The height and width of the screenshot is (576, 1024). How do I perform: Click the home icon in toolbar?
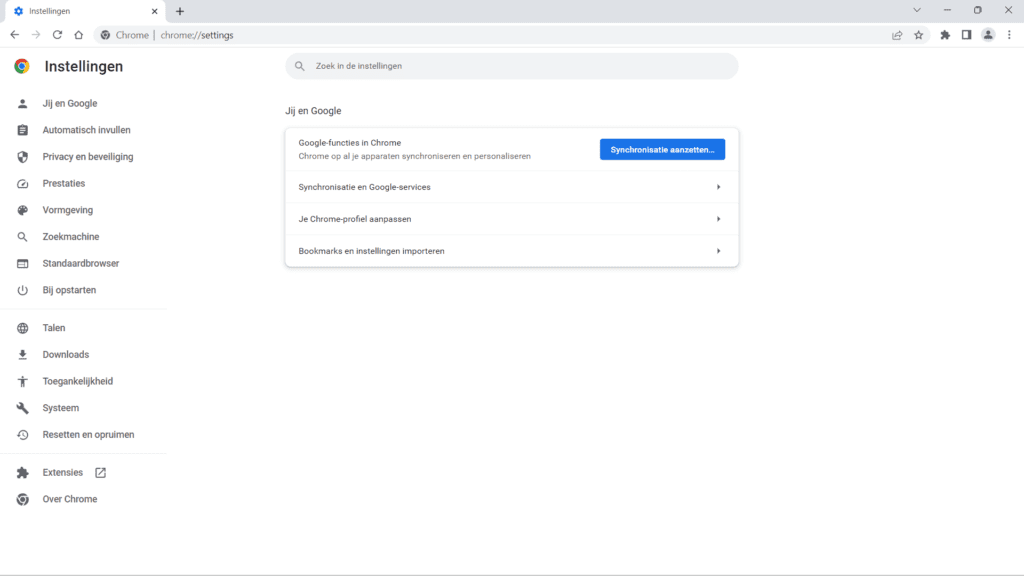point(78,35)
